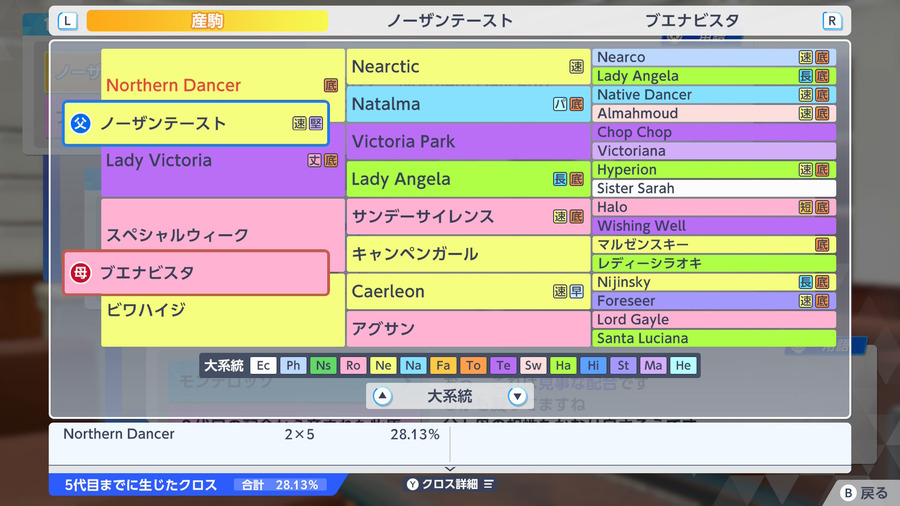Select Chop Chop in the pedigree
The width and height of the screenshot is (900, 506).
714,132
